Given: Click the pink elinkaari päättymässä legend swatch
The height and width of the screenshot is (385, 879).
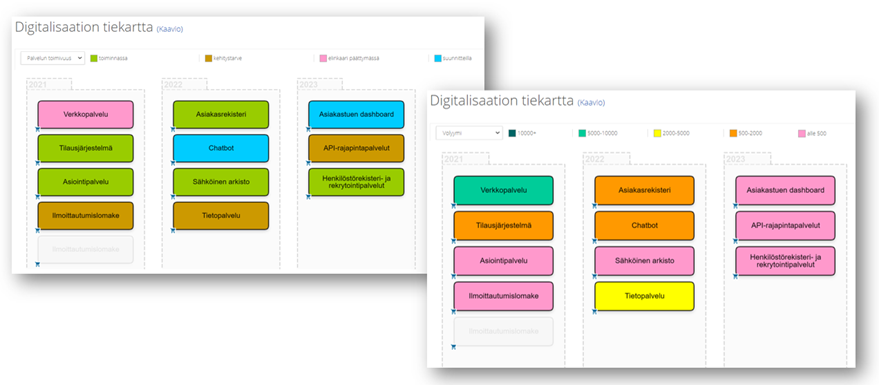Looking at the screenshot, I should (323, 58).
